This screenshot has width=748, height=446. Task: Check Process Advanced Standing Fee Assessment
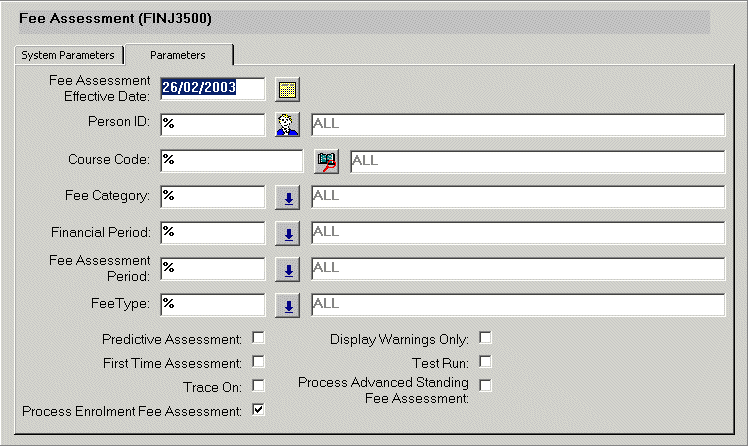coord(486,386)
